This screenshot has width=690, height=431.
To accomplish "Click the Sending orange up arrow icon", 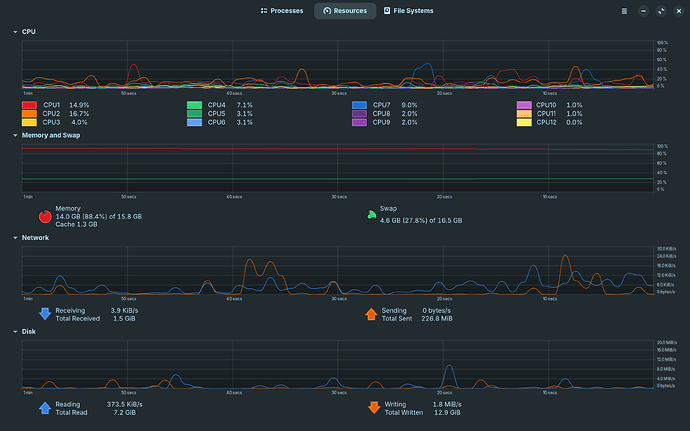I will 371,314.
